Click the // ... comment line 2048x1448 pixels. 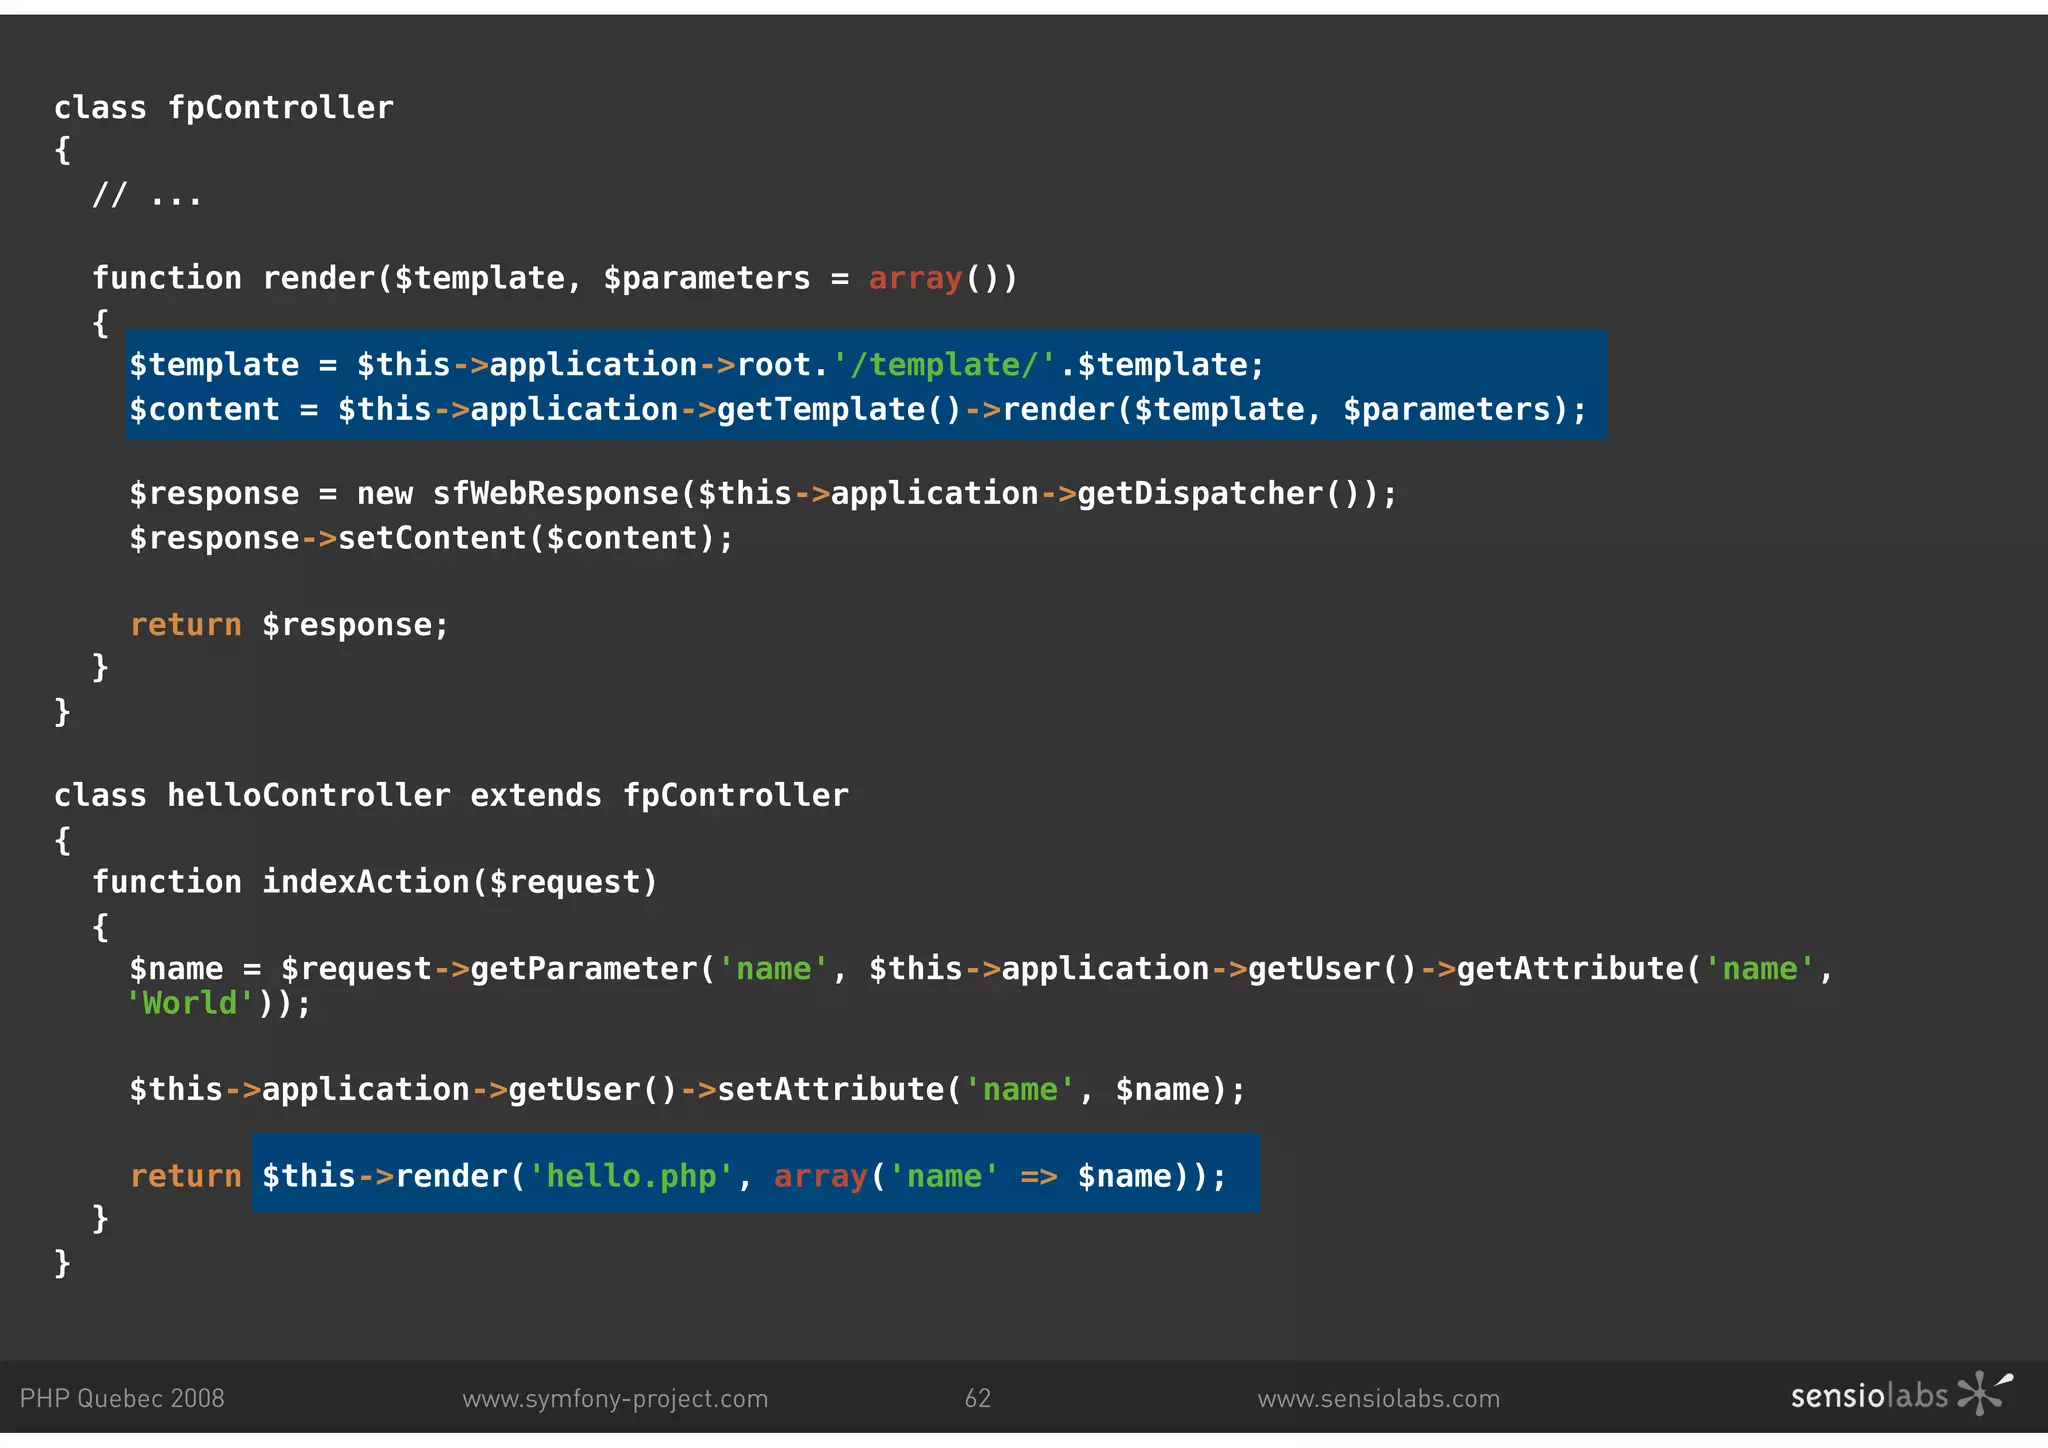[147, 193]
